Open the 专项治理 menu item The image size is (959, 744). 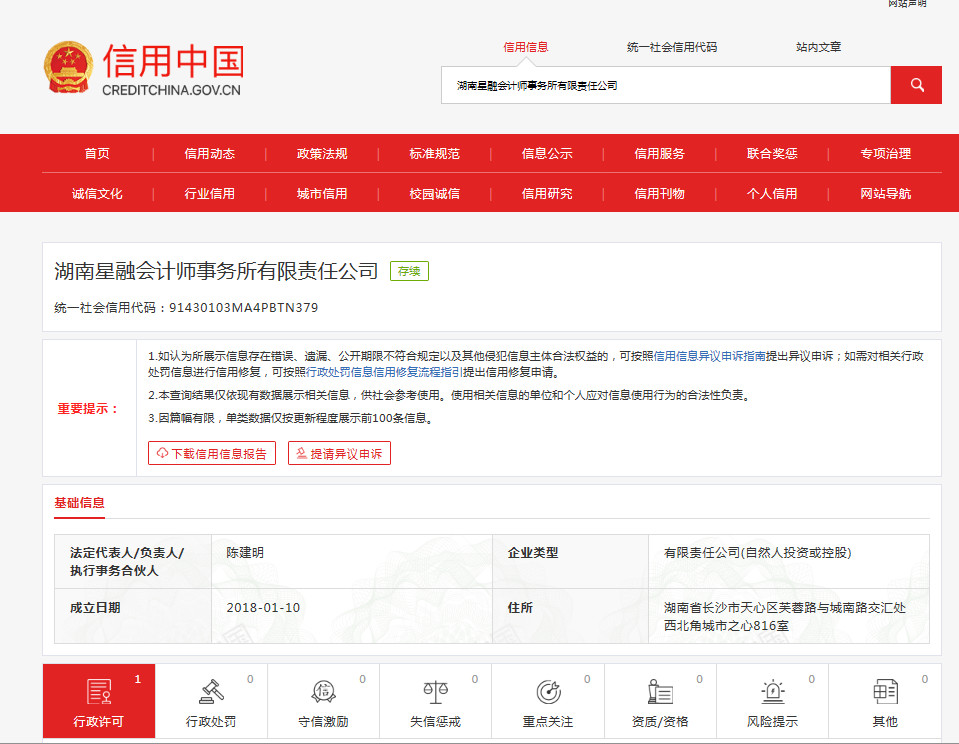(886, 154)
